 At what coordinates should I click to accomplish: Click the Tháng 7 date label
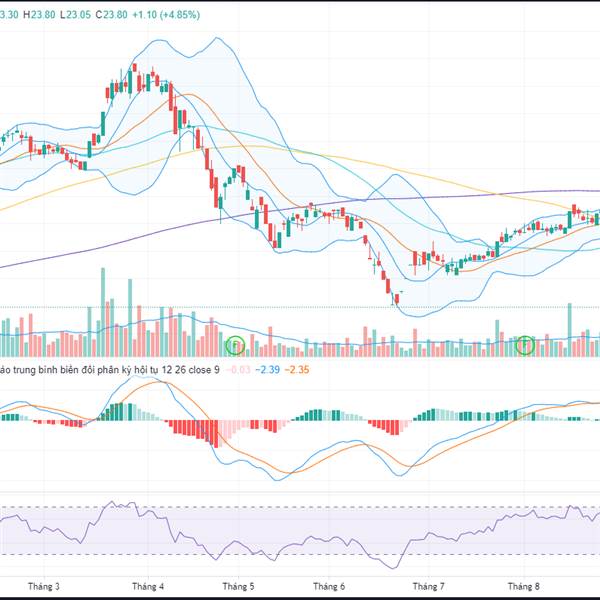428,586
